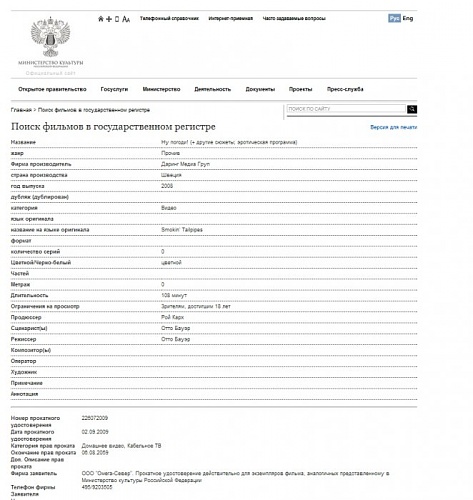Click the 'Длительность' label
Image resolution: width=473 pixels, height=500 pixels.
29,296
